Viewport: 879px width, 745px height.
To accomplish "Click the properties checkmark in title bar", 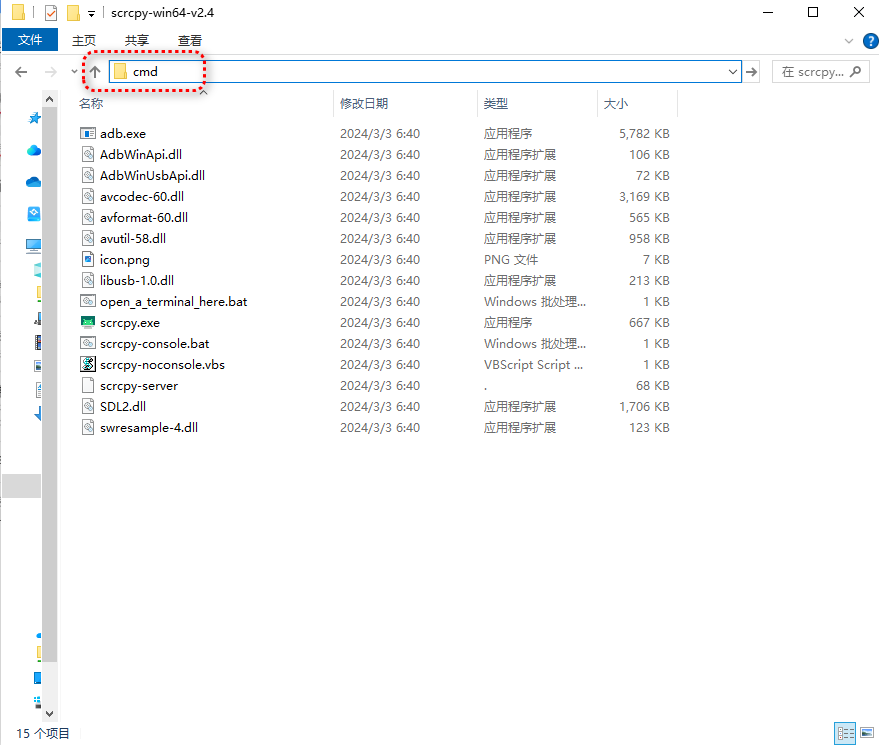I will click(x=51, y=12).
